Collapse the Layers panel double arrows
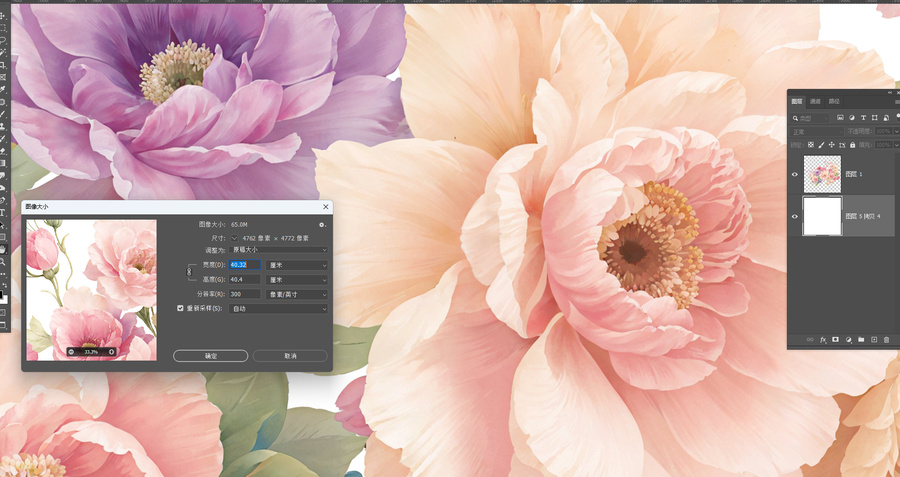 pyautogui.click(x=890, y=93)
